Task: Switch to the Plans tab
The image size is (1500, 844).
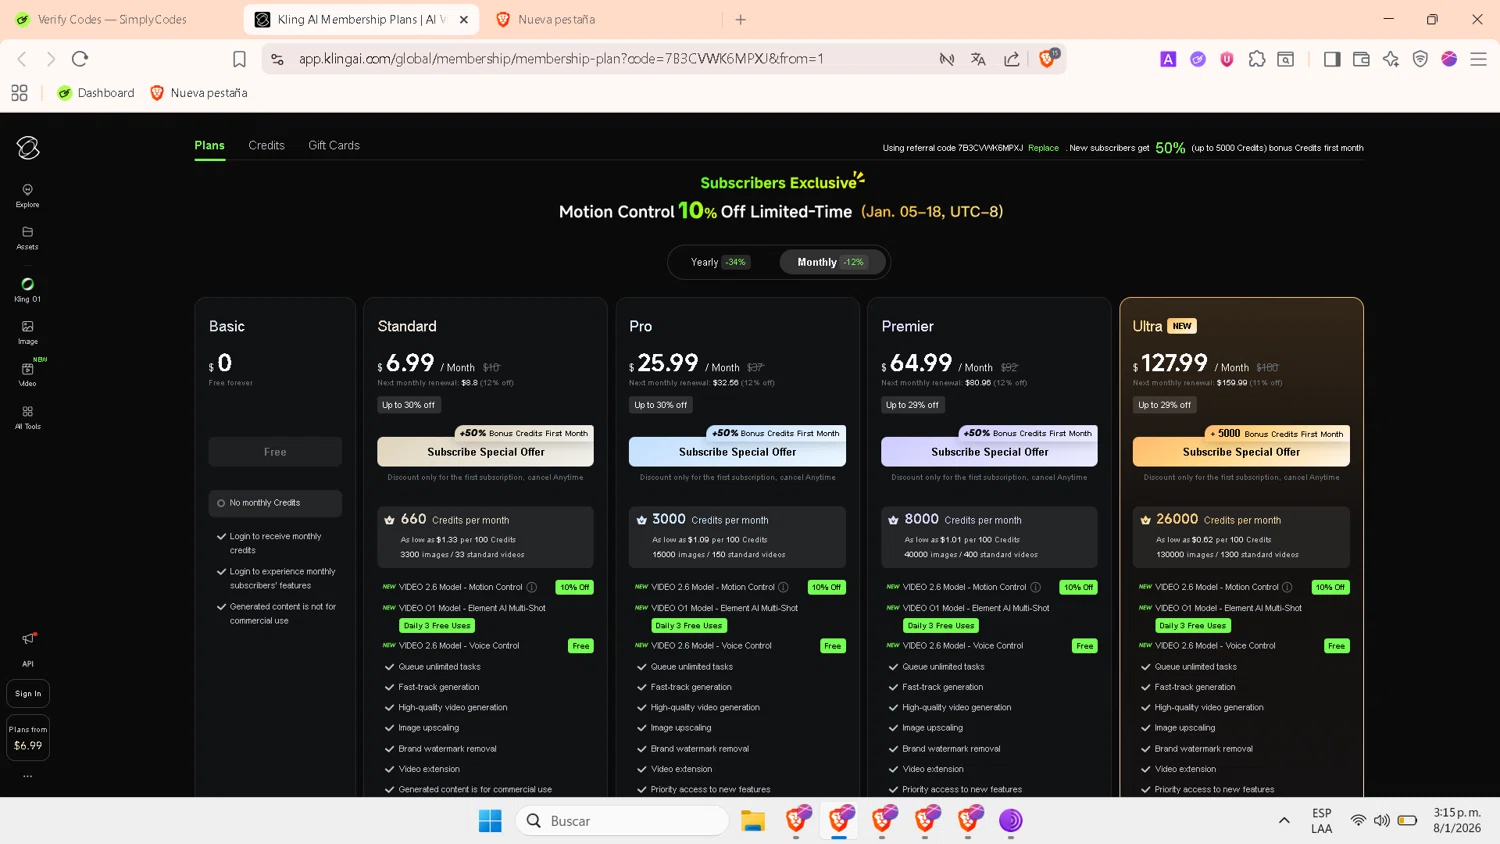Action: tap(209, 145)
